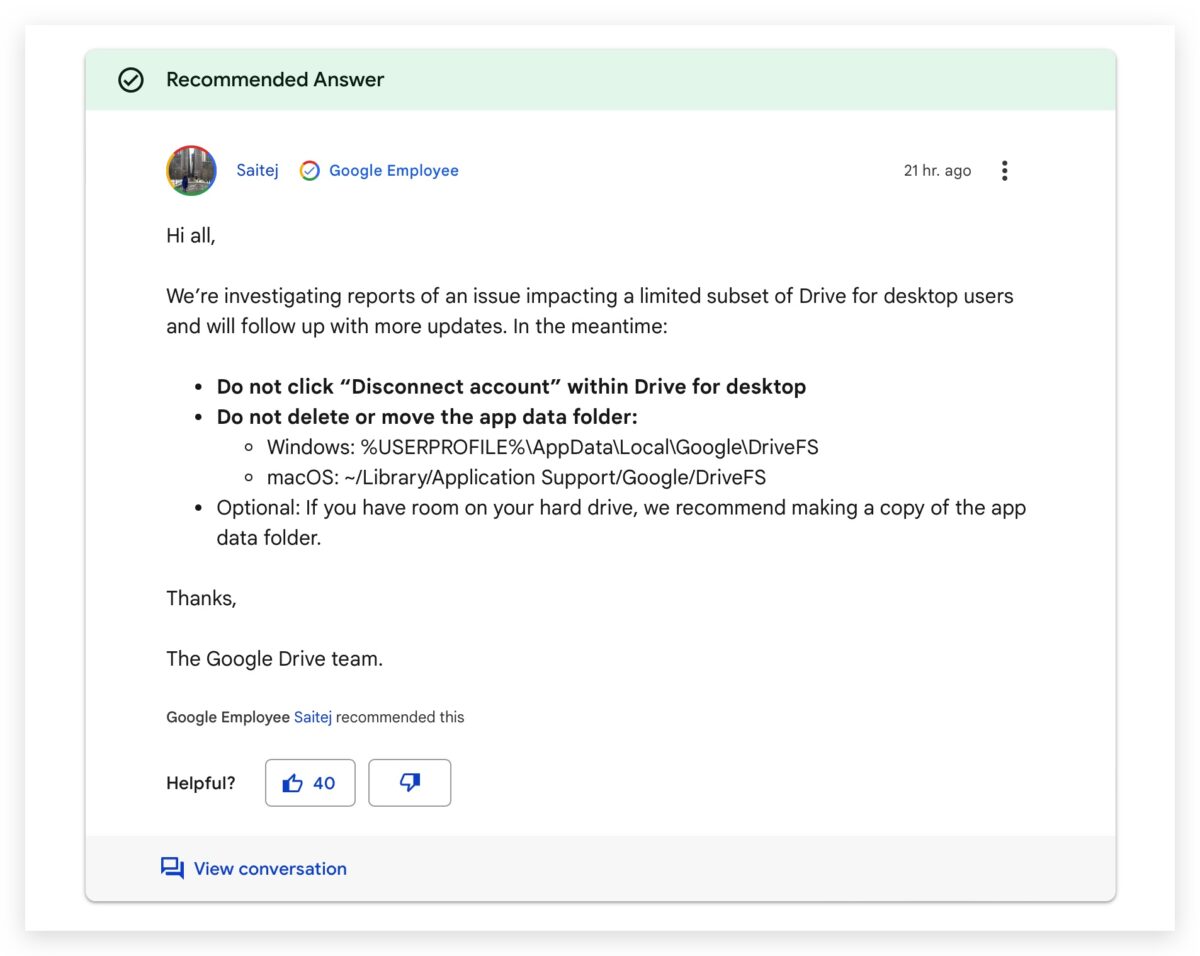
Task: Click the '21 hr. ago' timestamp
Action: click(937, 171)
